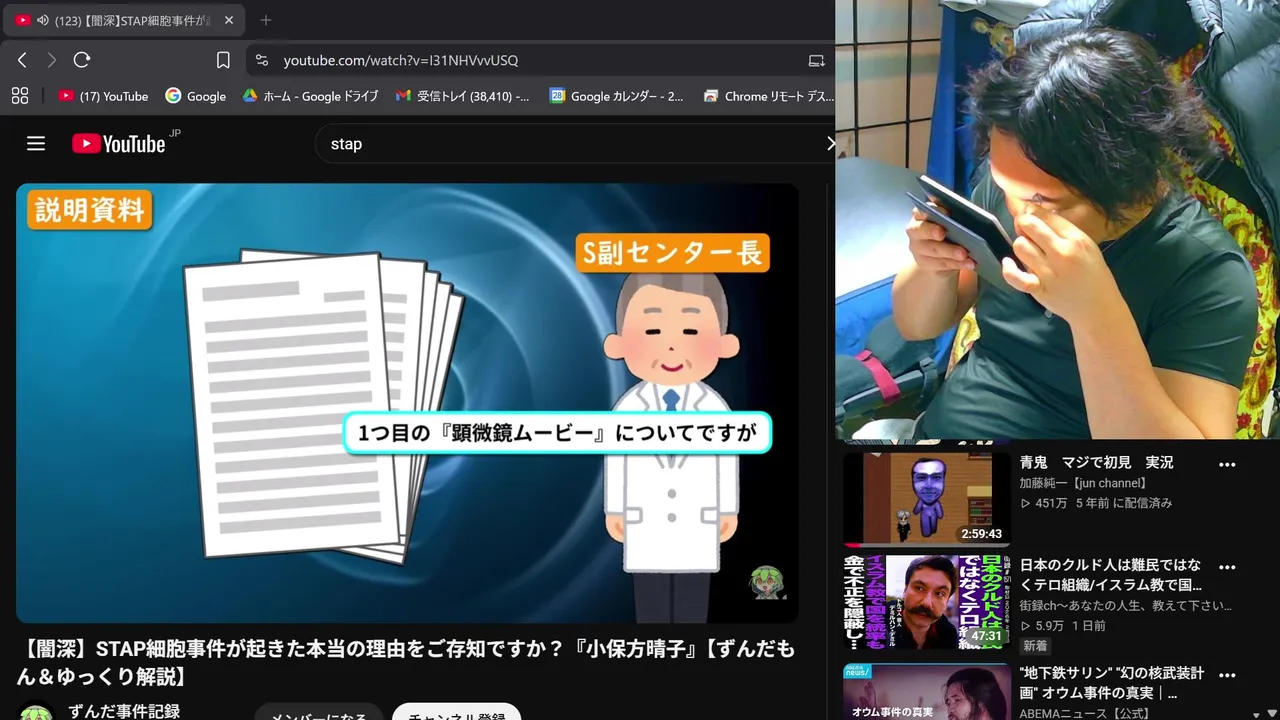Viewport: 1280px width, 720px height.
Task: Click the address bar URL youtube.com/watch
Action: coord(400,60)
